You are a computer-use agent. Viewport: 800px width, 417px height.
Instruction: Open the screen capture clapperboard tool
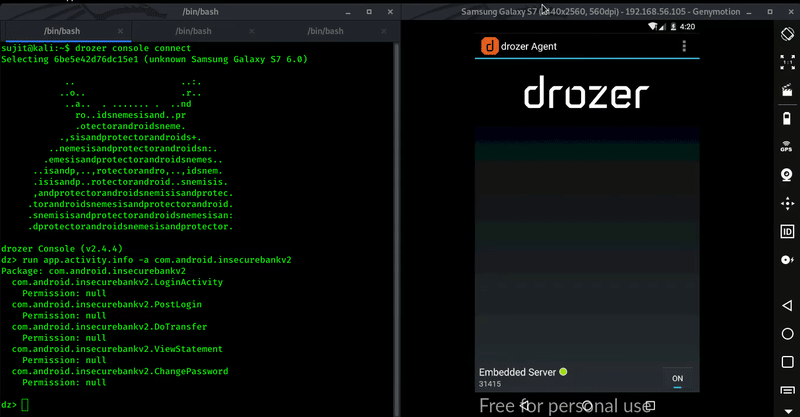(786, 90)
